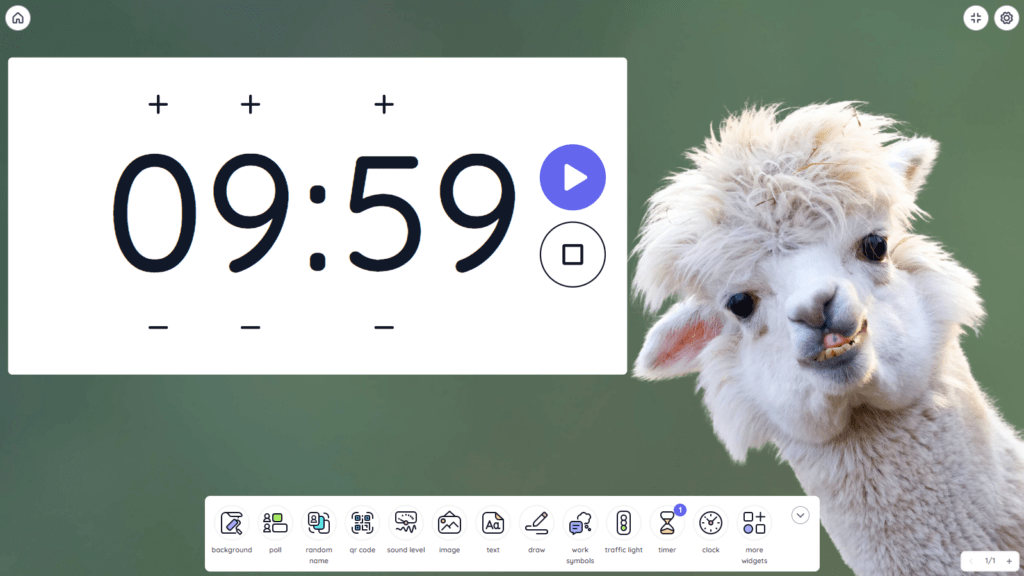Open the background widget
1024x576 pixels.
tap(232, 524)
